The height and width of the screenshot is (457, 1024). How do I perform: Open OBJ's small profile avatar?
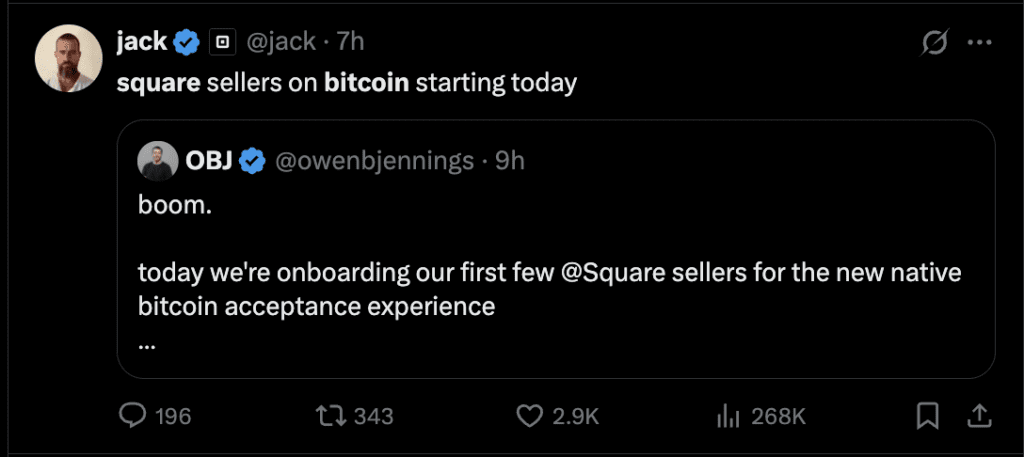158,160
